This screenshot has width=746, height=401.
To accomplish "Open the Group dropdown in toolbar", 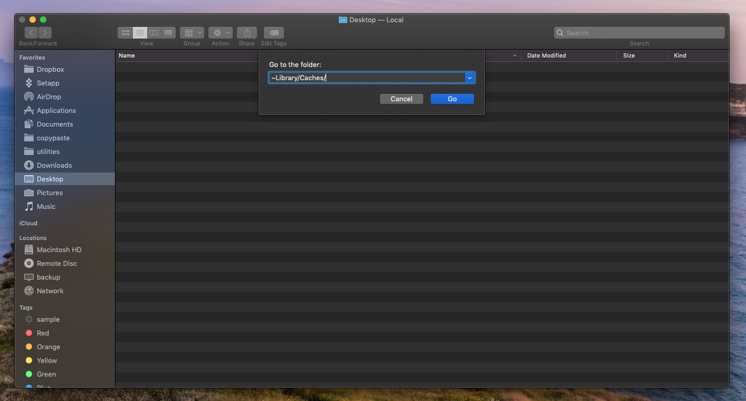I will click(192, 33).
